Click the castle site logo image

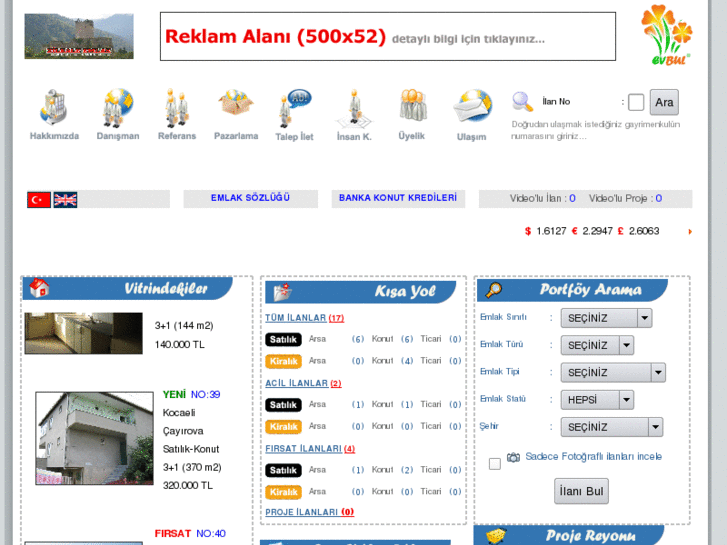(79, 36)
